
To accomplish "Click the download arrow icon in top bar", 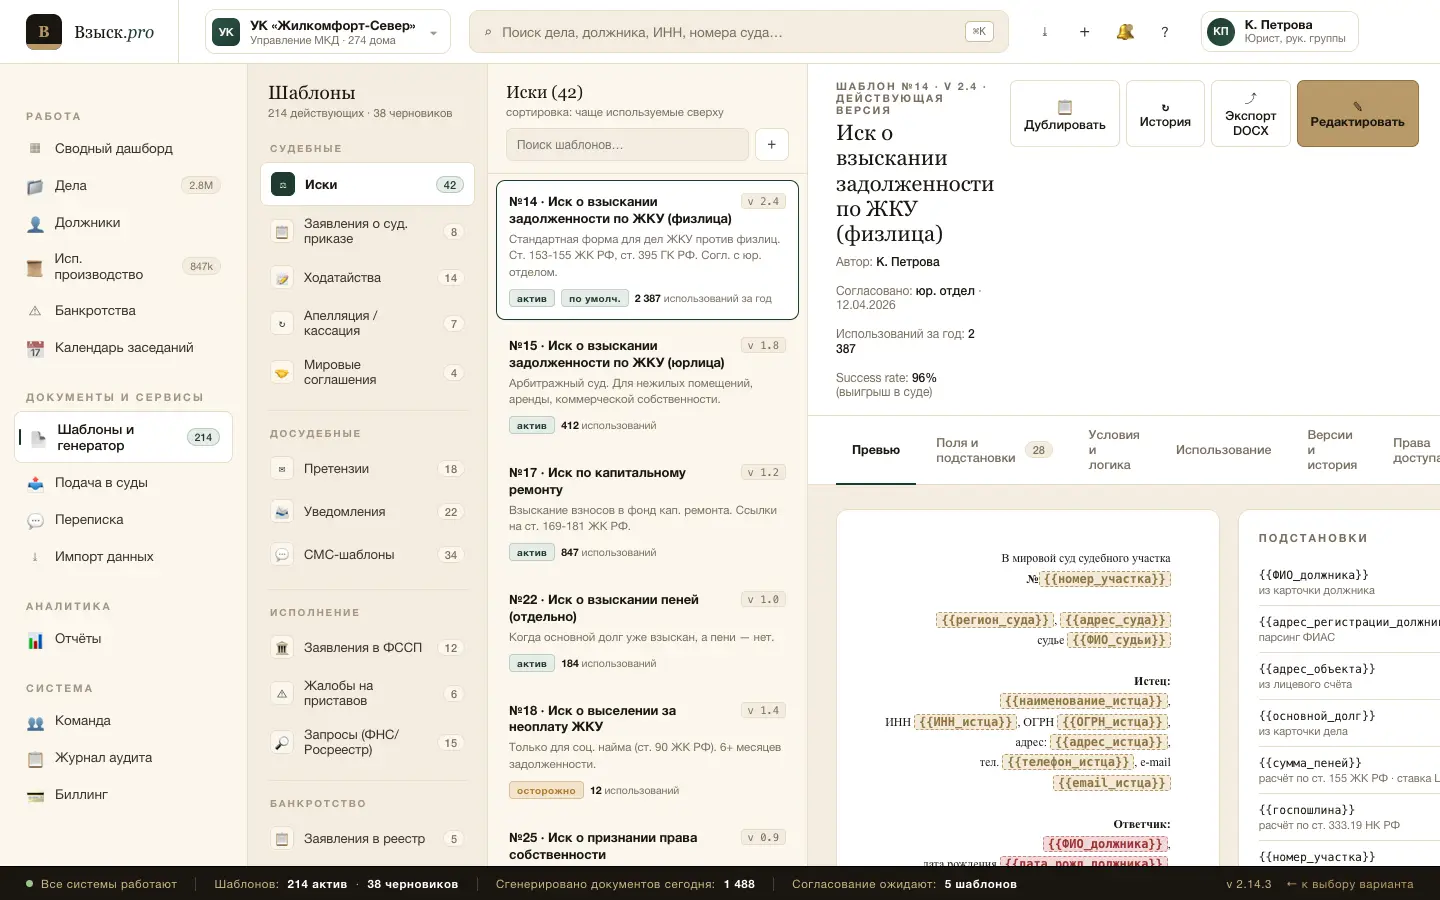I will pos(1045,32).
